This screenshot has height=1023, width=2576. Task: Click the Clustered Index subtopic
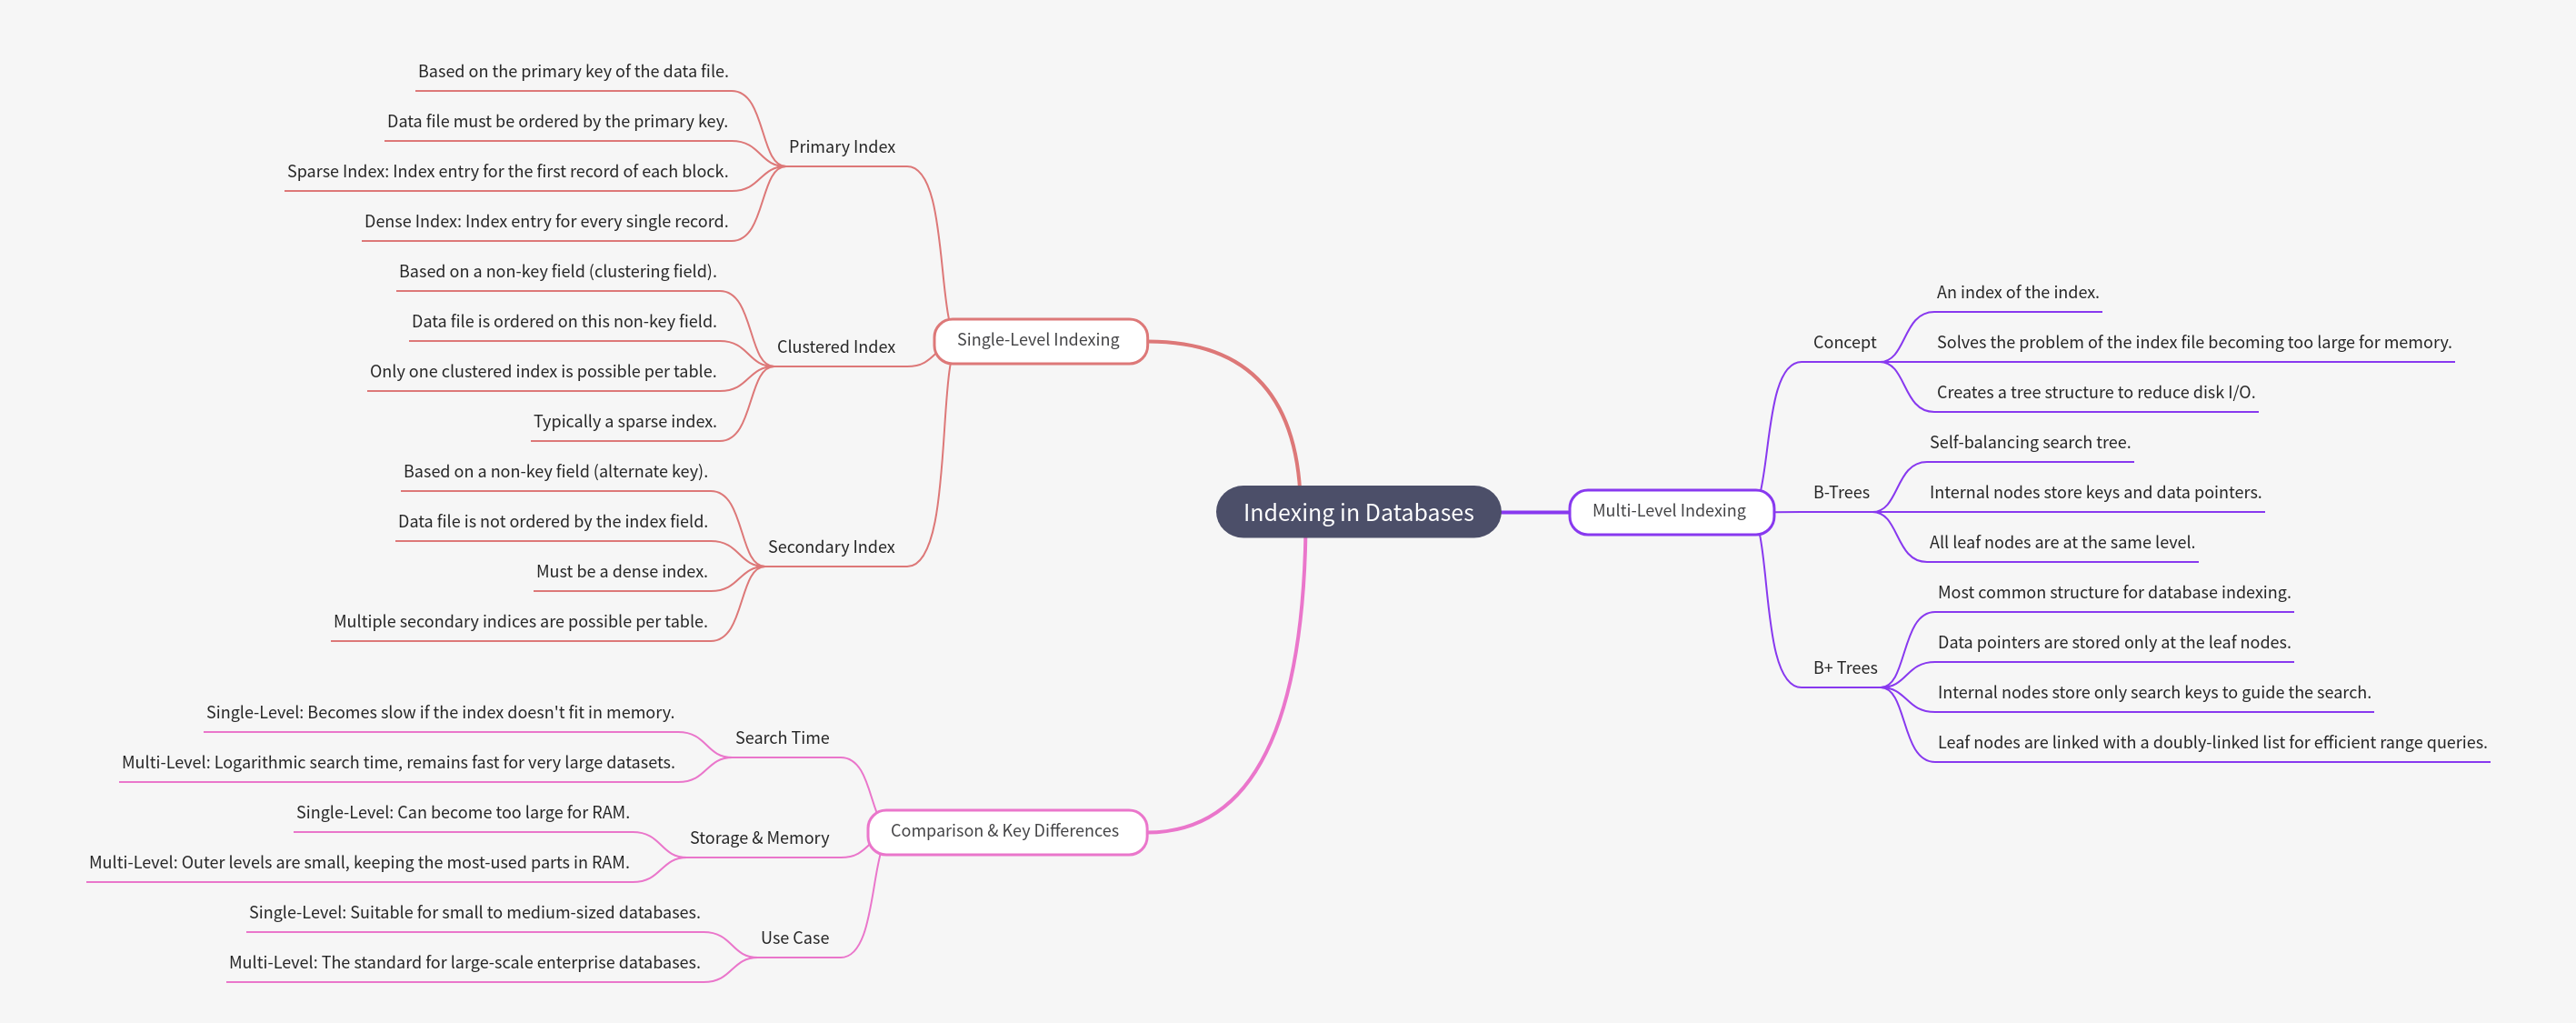click(835, 347)
